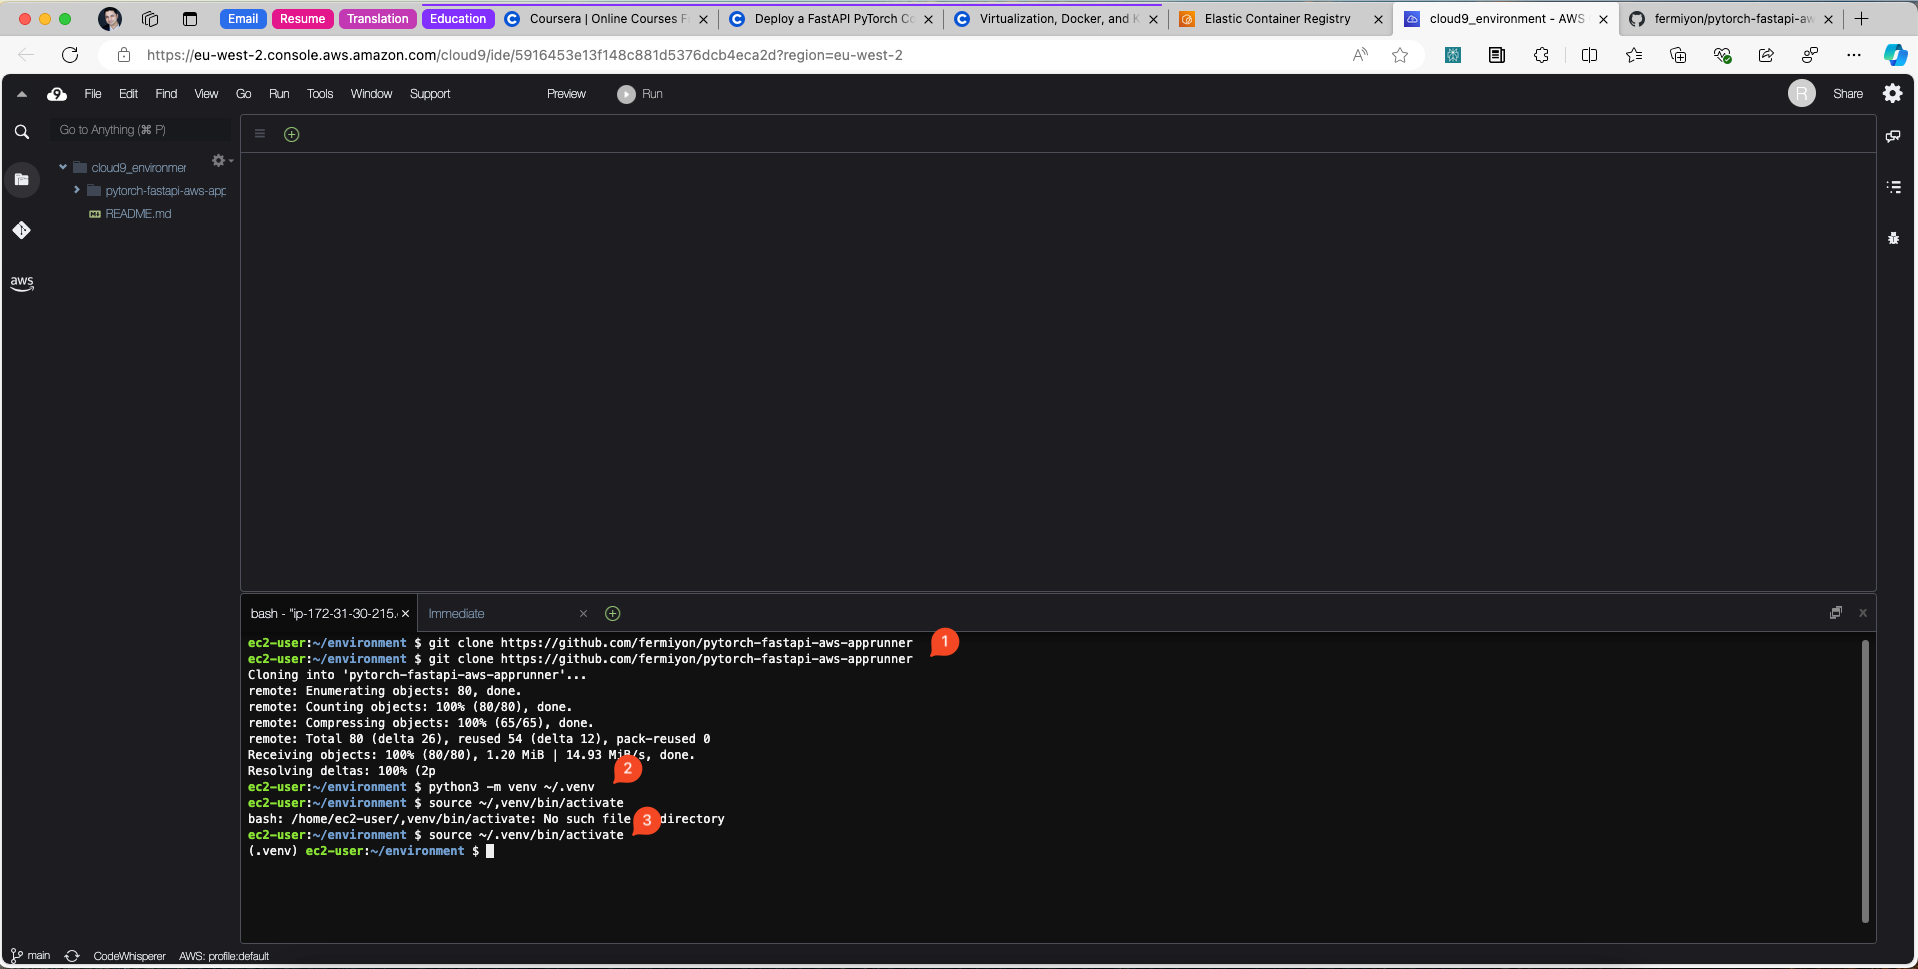Image resolution: width=1918 pixels, height=969 pixels.
Task: Click the Go to Anything search field
Action: [x=141, y=130]
